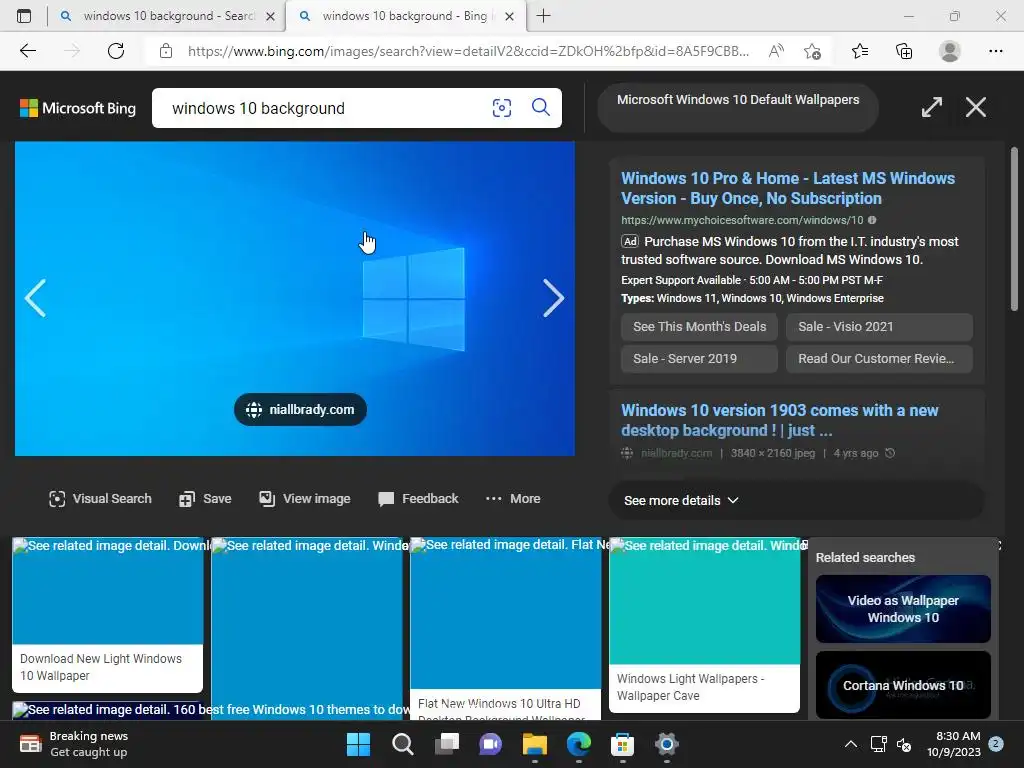This screenshot has height=768, width=1024.
Task: Click the page vertical scrollbar
Action: [1014, 229]
